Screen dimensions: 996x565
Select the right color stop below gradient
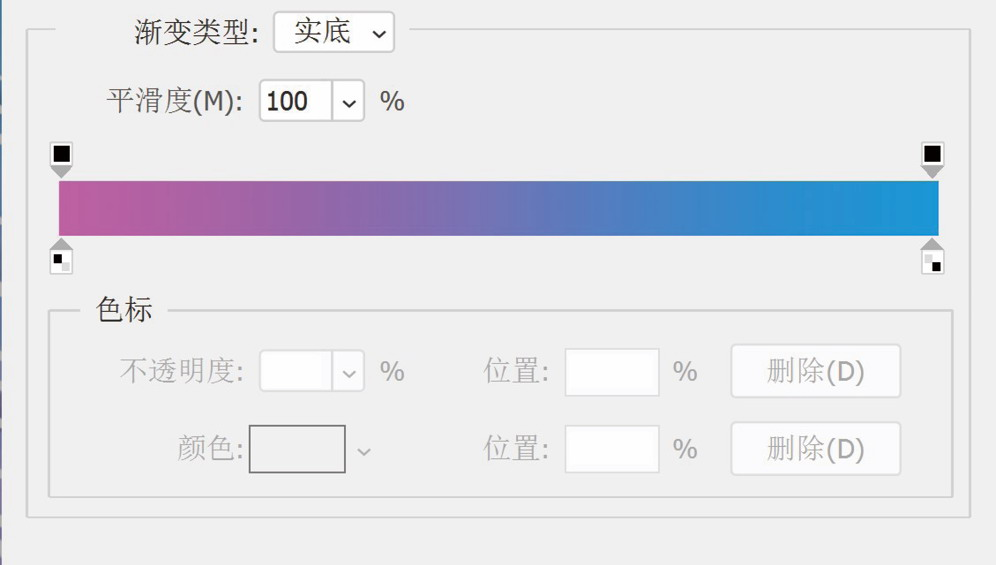click(932, 257)
